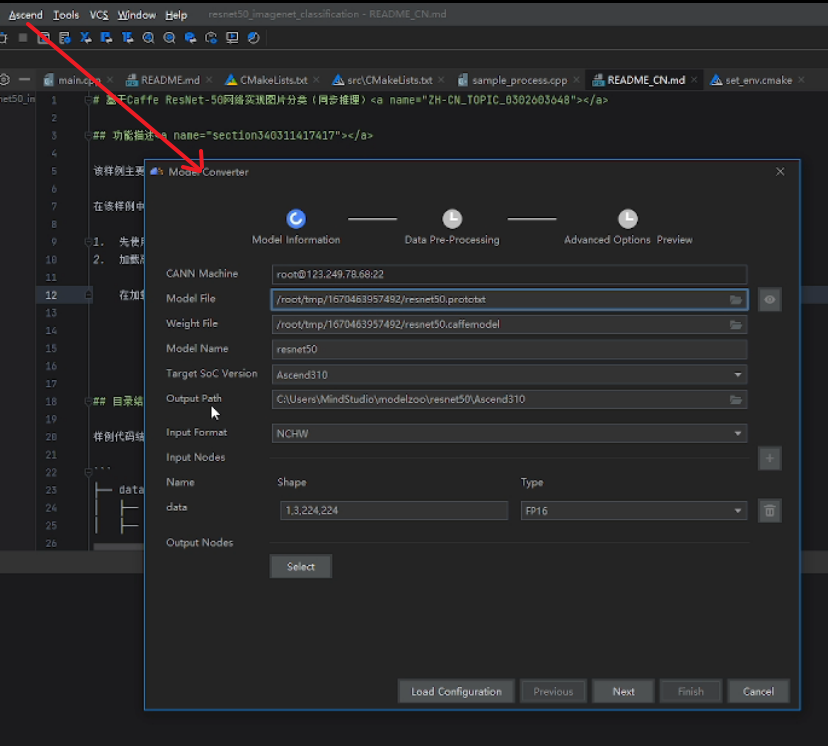Screen dimensions: 828x746
Task: Switch to the src\CMakeLists.txt tab
Action: (390, 80)
